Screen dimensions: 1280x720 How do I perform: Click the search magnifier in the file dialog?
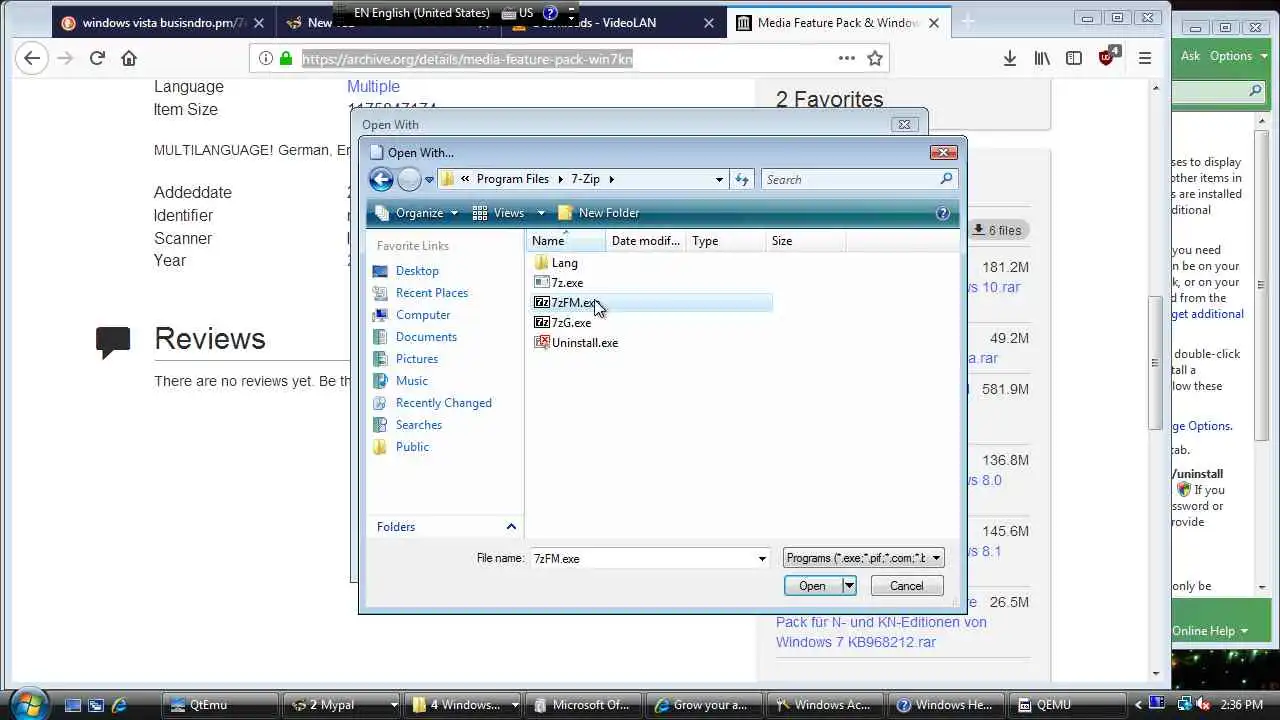click(x=946, y=179)
